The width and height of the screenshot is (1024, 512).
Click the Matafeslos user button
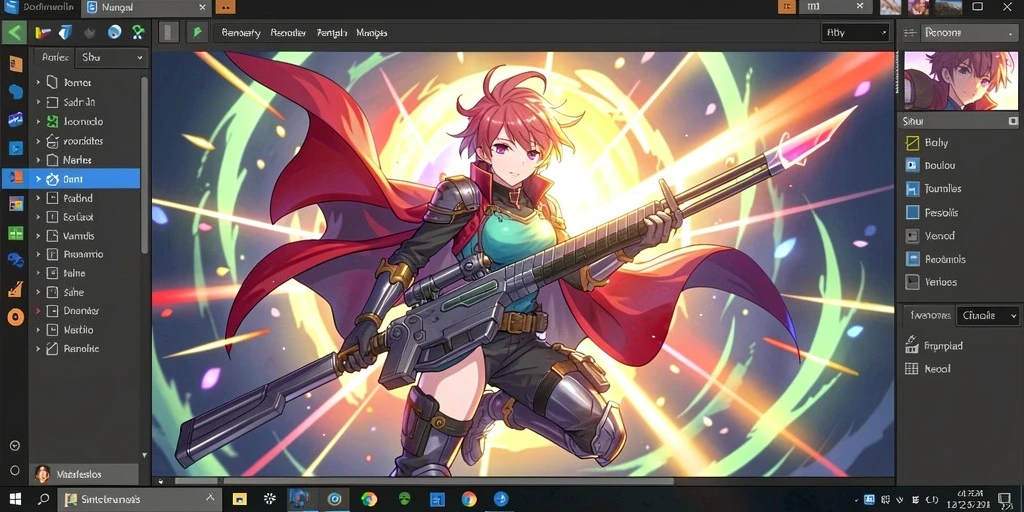click(84, 474)
